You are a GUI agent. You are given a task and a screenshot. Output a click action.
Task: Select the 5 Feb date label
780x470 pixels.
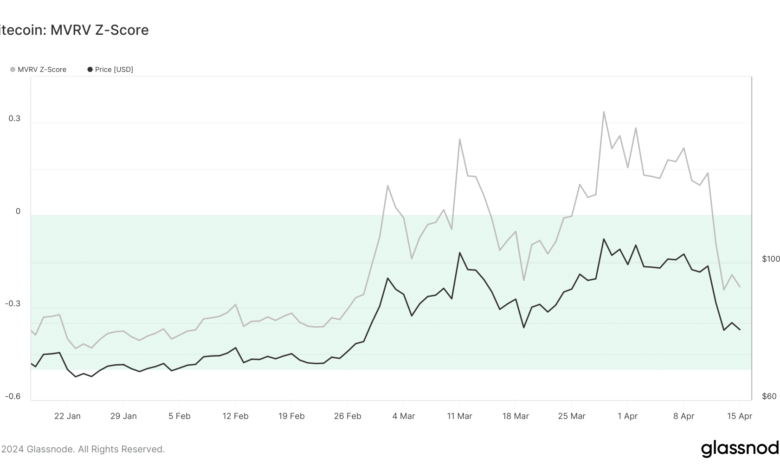[x=180, y=415]
